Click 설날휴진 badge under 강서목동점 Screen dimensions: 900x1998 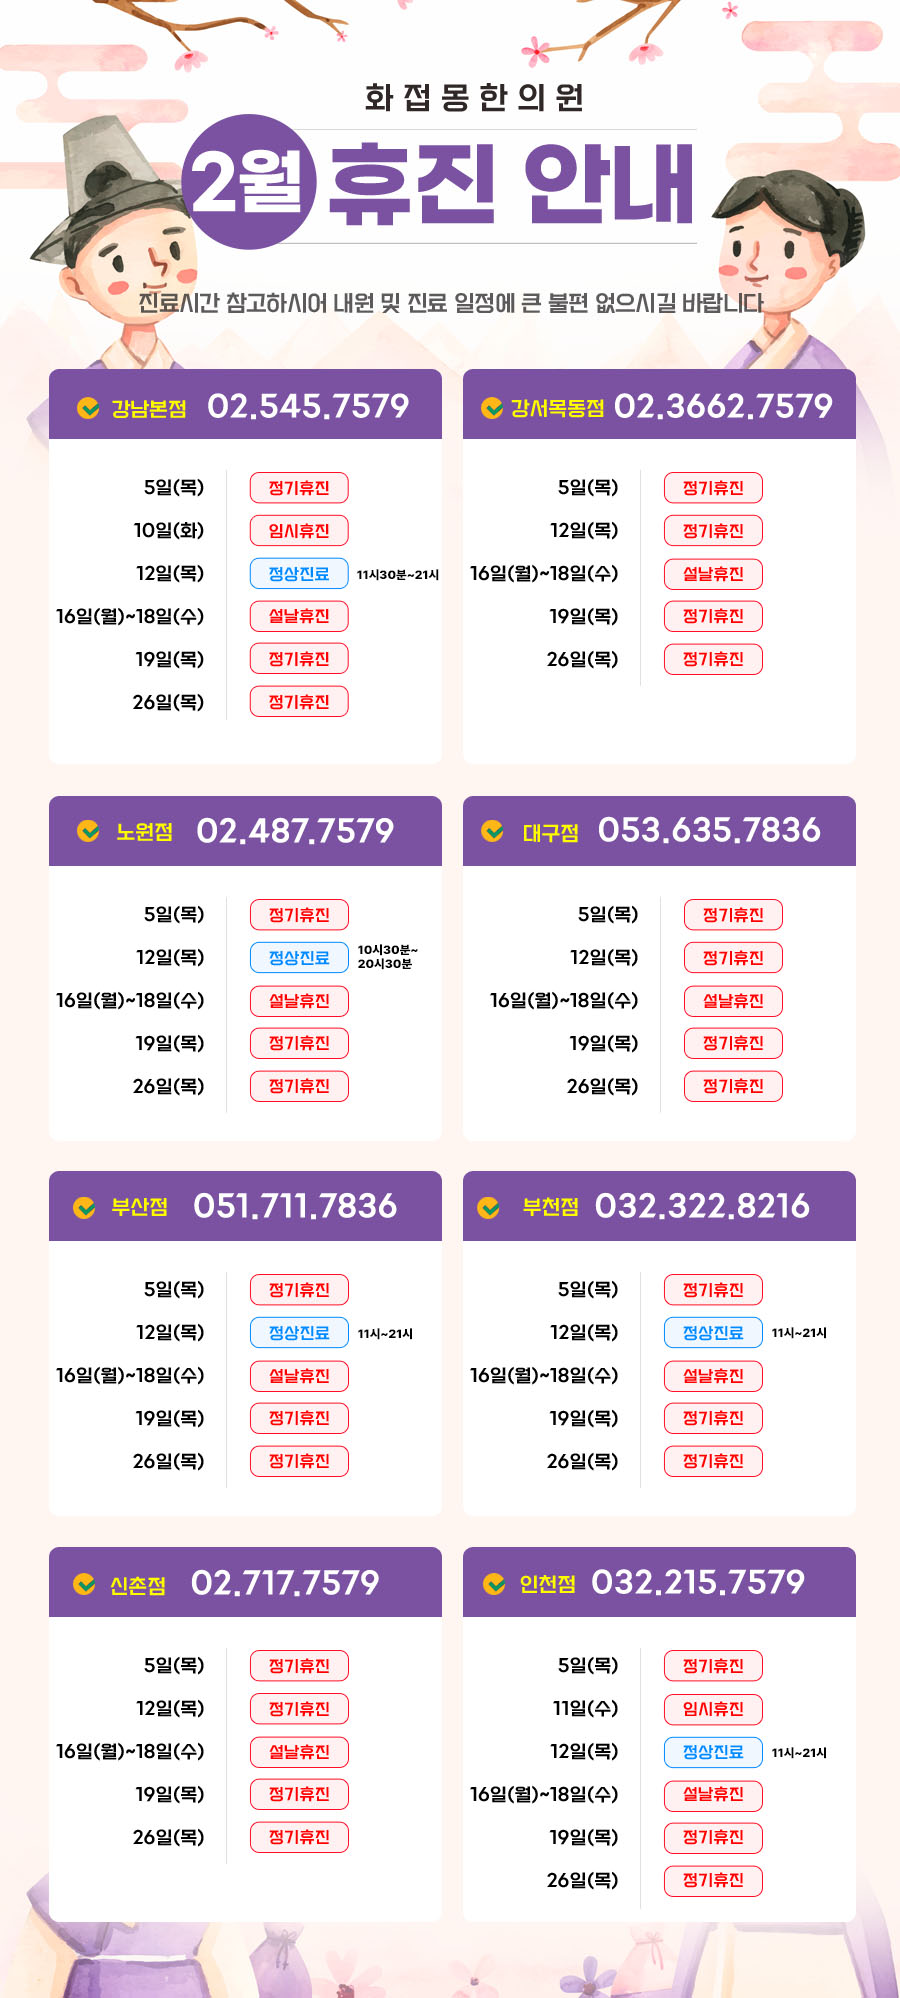tap(713, 574)
